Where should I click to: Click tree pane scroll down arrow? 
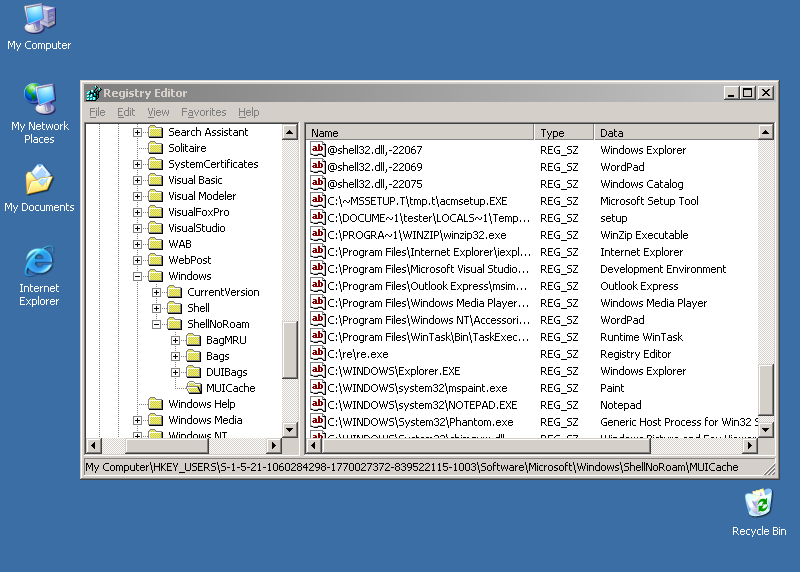pyautogui.click(x=290, y=430)
